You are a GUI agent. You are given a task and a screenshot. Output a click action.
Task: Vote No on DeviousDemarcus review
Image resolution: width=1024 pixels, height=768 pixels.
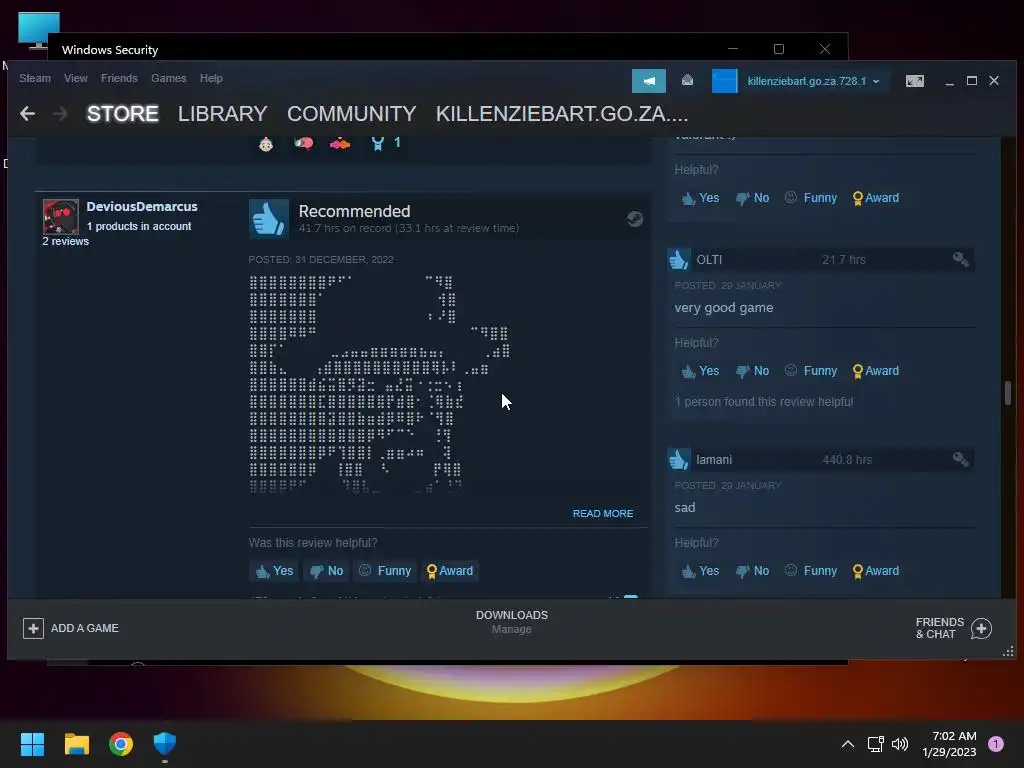[x=327, y=571]
